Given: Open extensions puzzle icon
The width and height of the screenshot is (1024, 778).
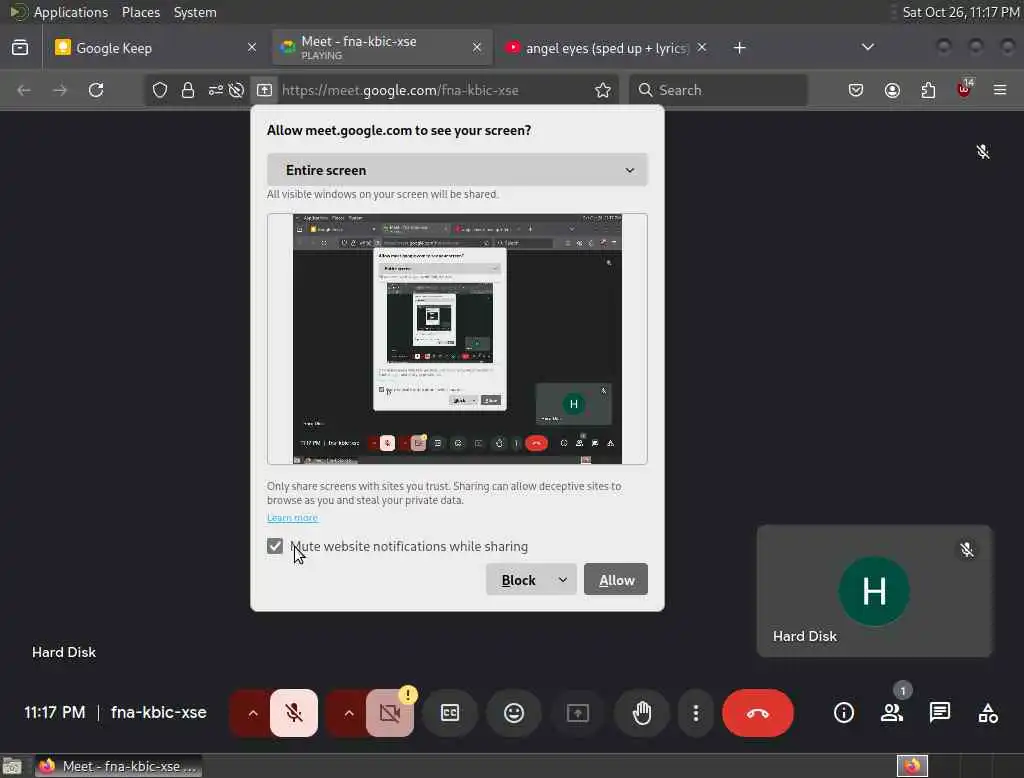Looking at the screenshot, I should tap(928, 90).
